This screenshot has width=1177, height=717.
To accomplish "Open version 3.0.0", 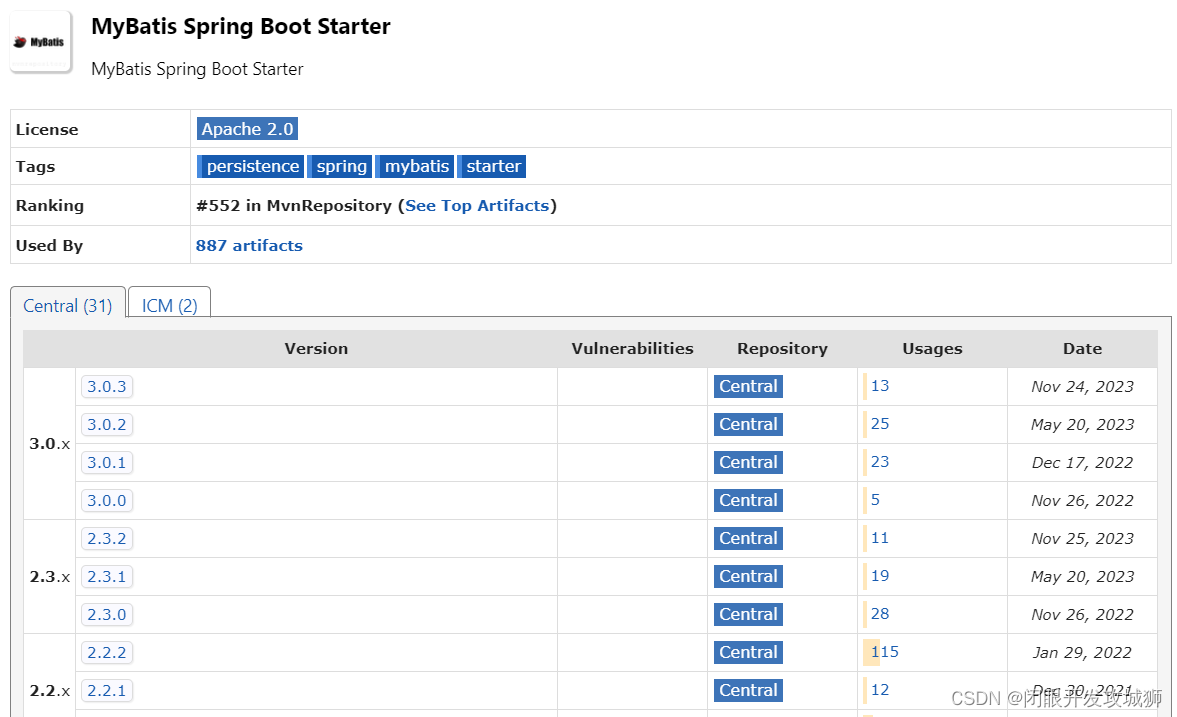I will 107,501.
